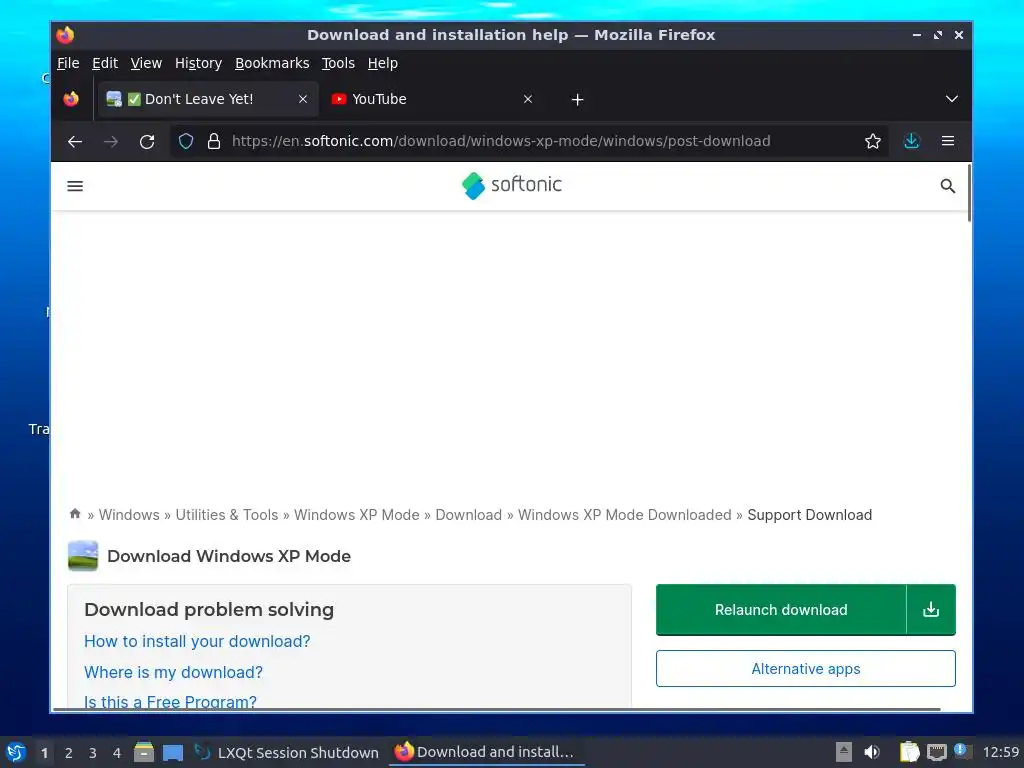Click the Utilities & Tools breadcrumb link
1024x768 pixels.
[227, 515]
